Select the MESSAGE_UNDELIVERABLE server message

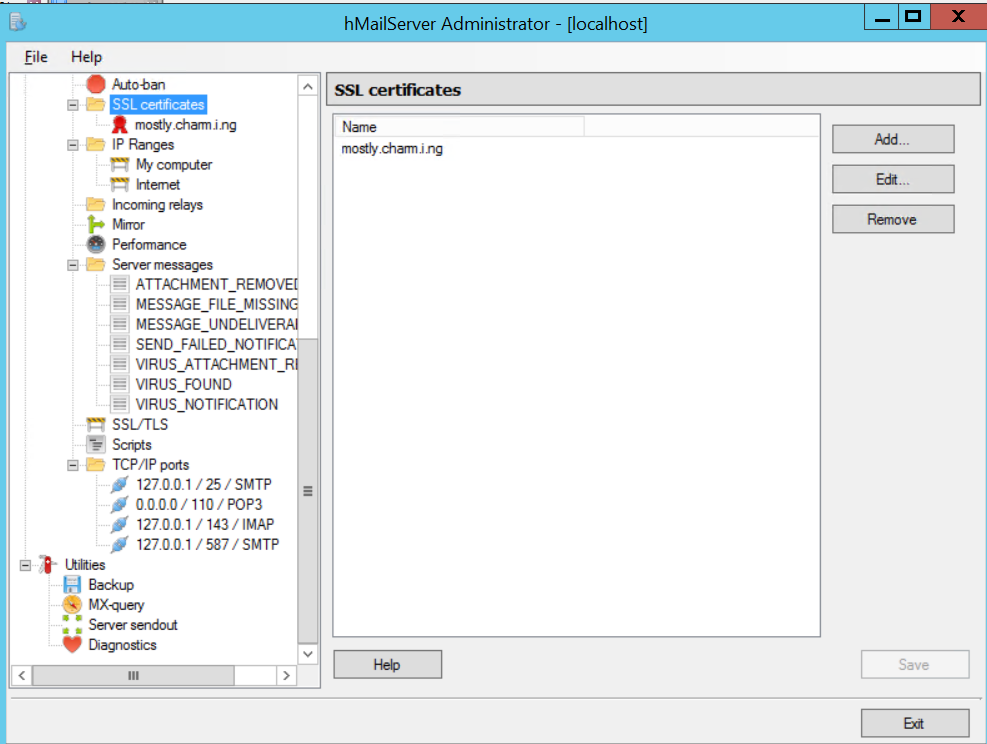point(217,325)
